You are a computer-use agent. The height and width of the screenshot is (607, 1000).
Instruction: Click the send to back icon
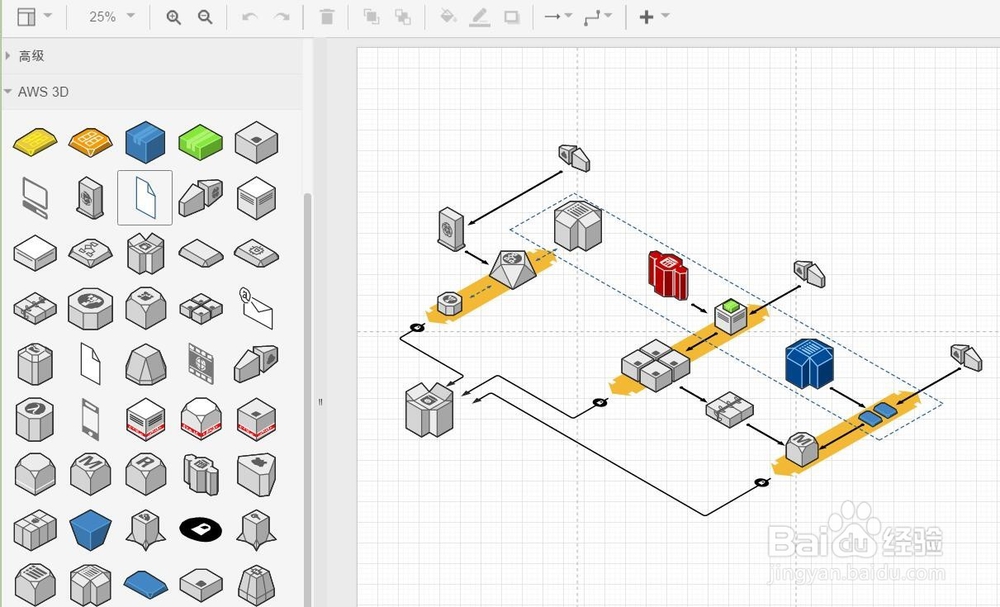402,17
